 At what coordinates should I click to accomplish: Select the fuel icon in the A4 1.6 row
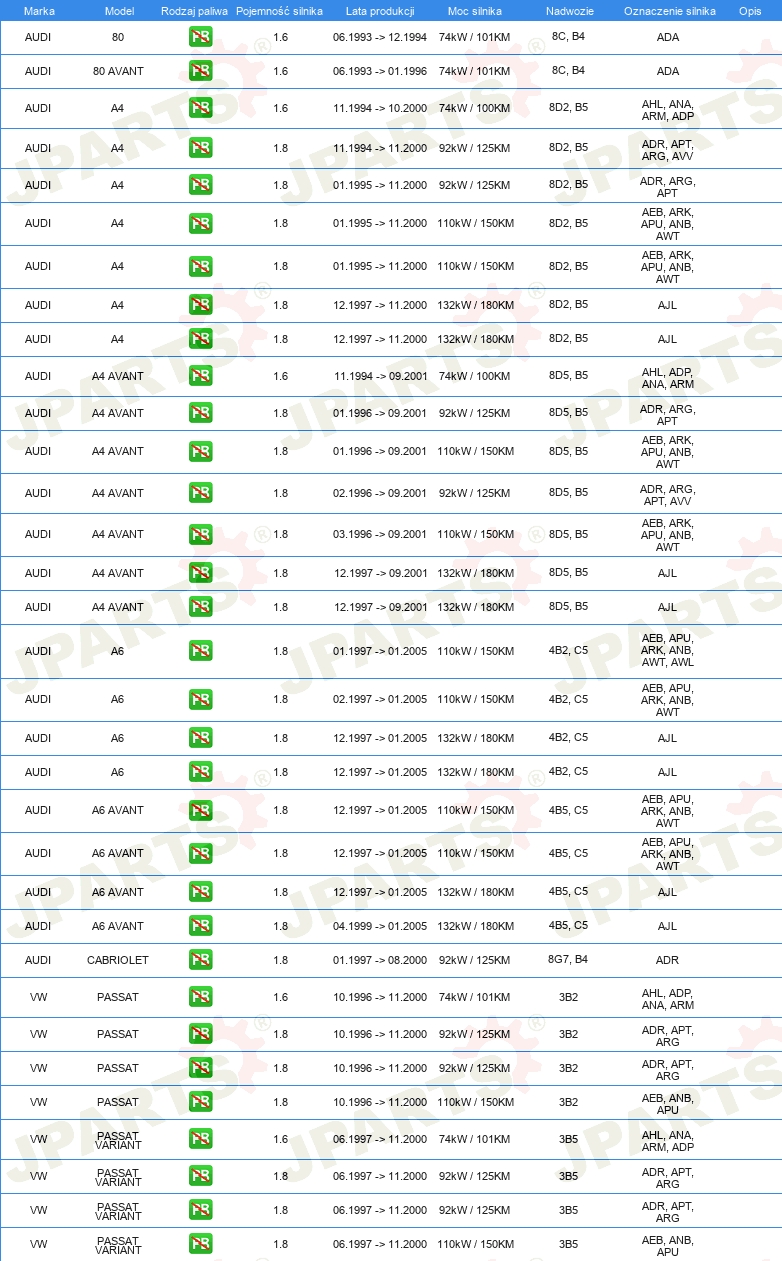(x=200, y=108)
